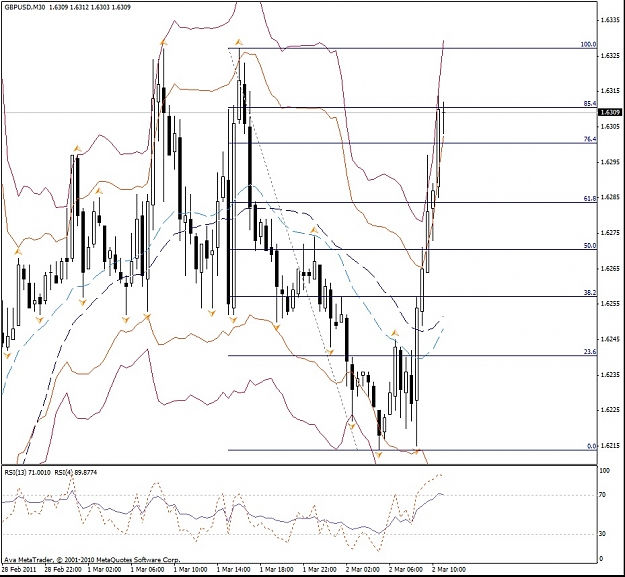Click the 1.6265 price axis value
This screenshot has width=625, height=577.
610,268
